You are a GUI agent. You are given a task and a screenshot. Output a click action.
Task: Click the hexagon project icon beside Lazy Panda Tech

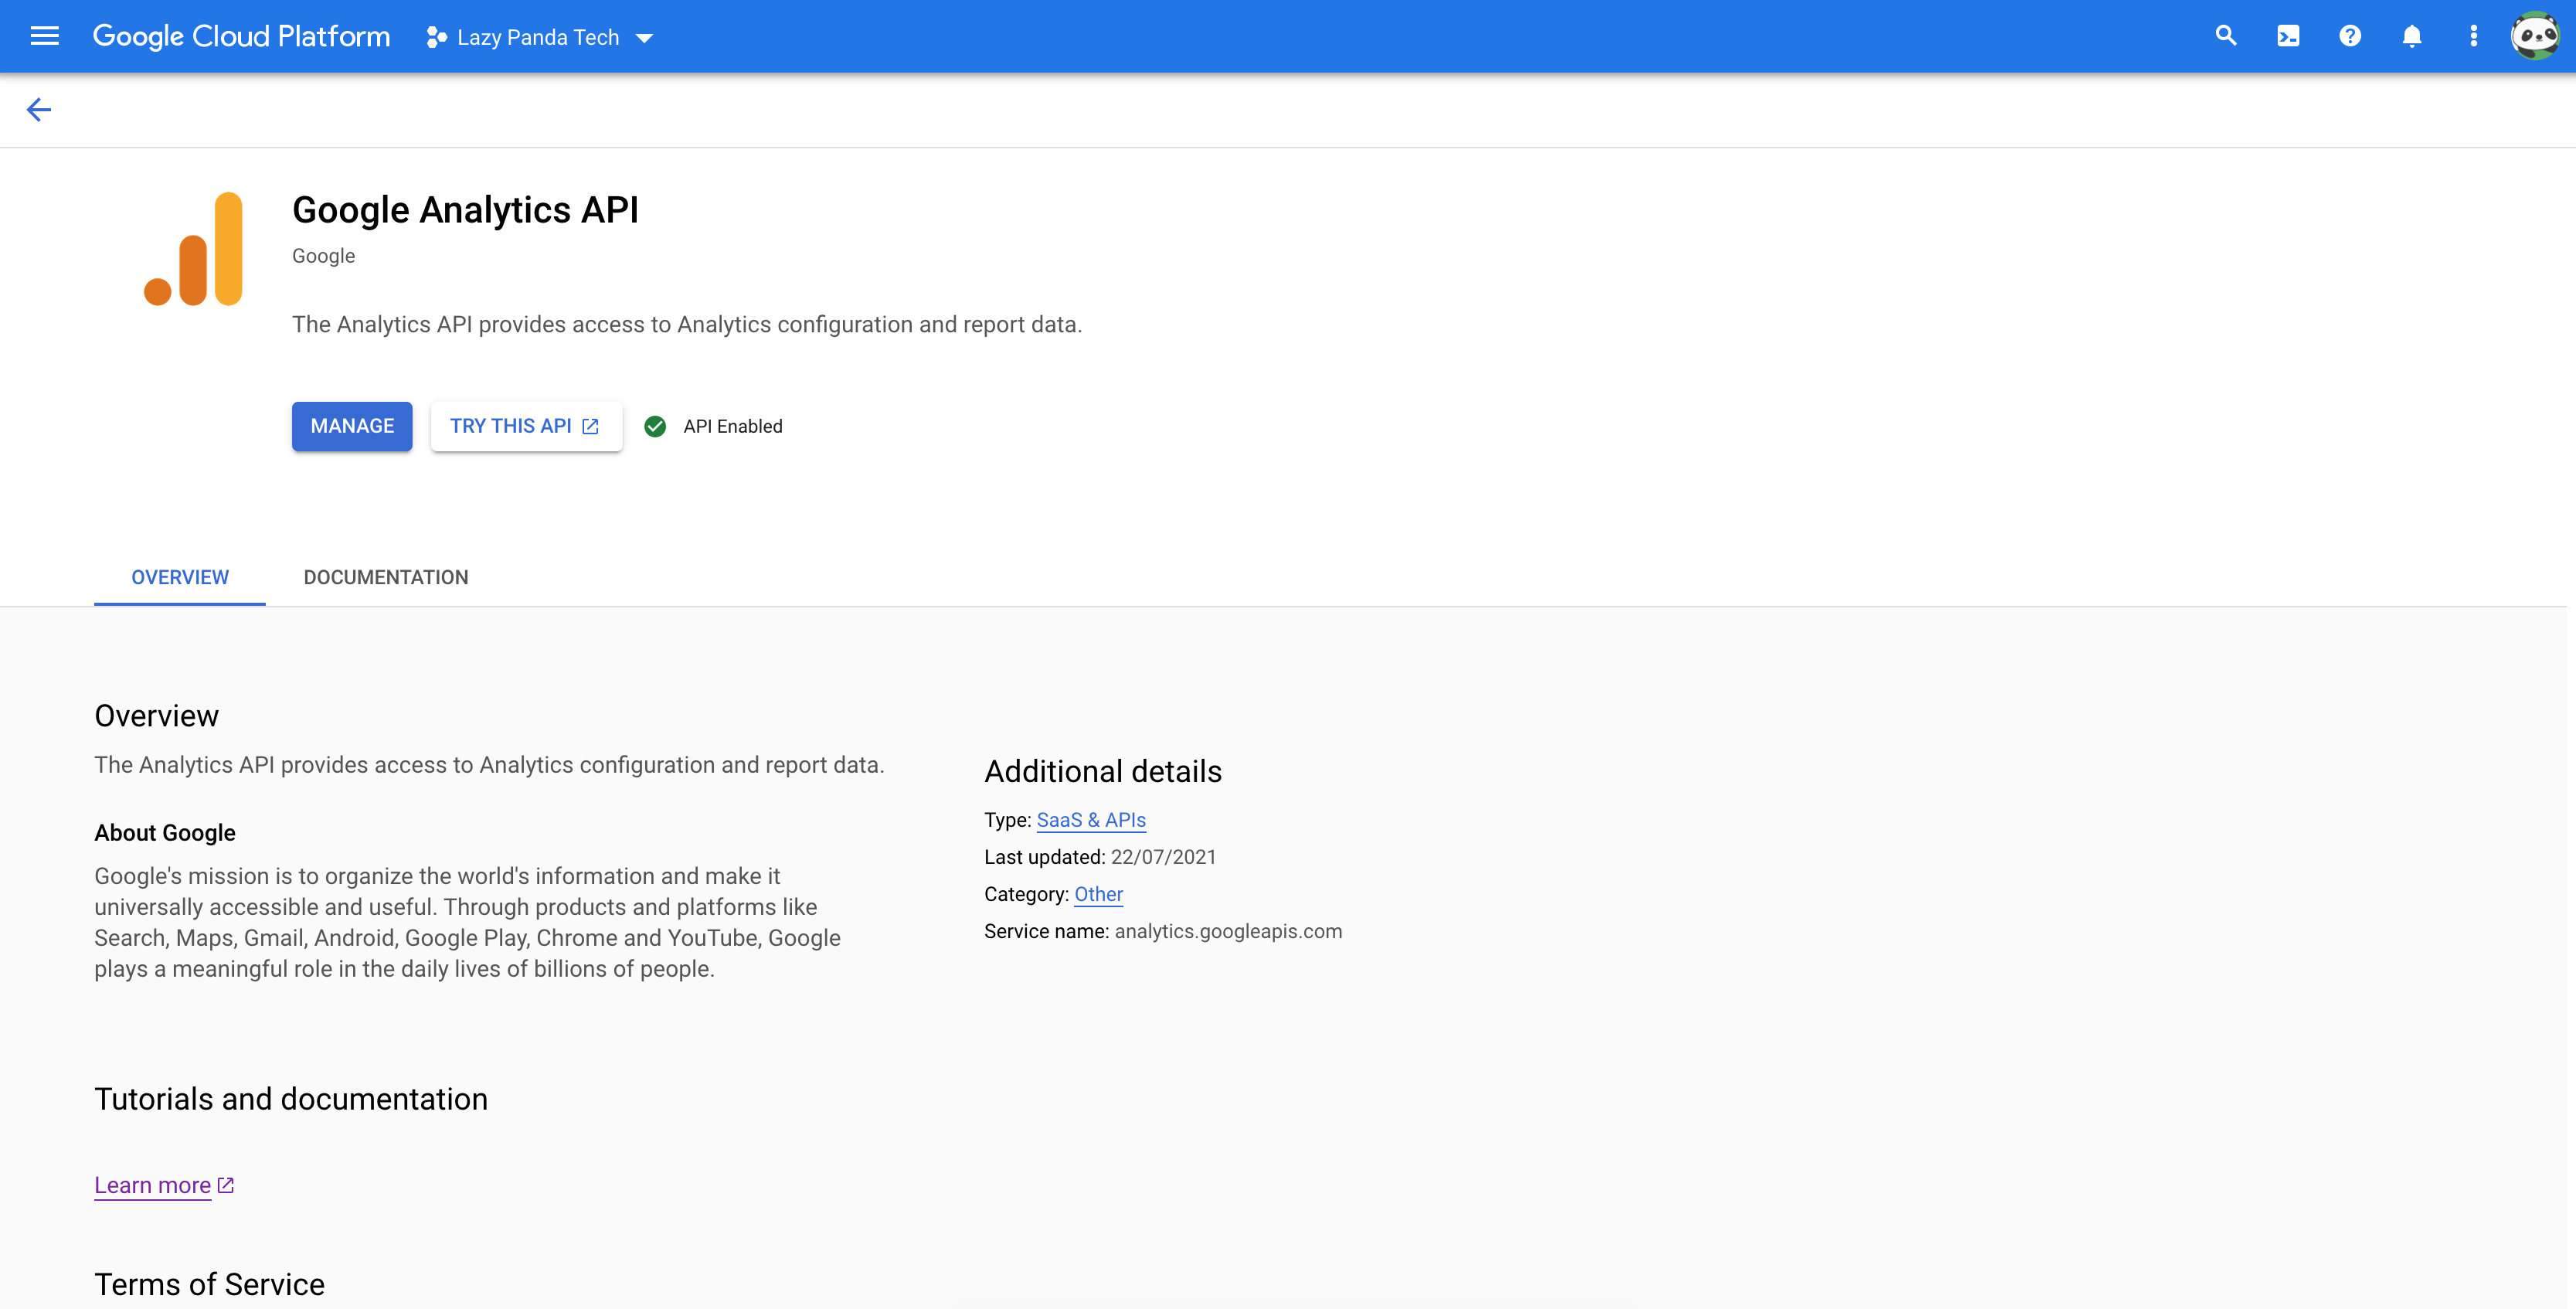436,38
